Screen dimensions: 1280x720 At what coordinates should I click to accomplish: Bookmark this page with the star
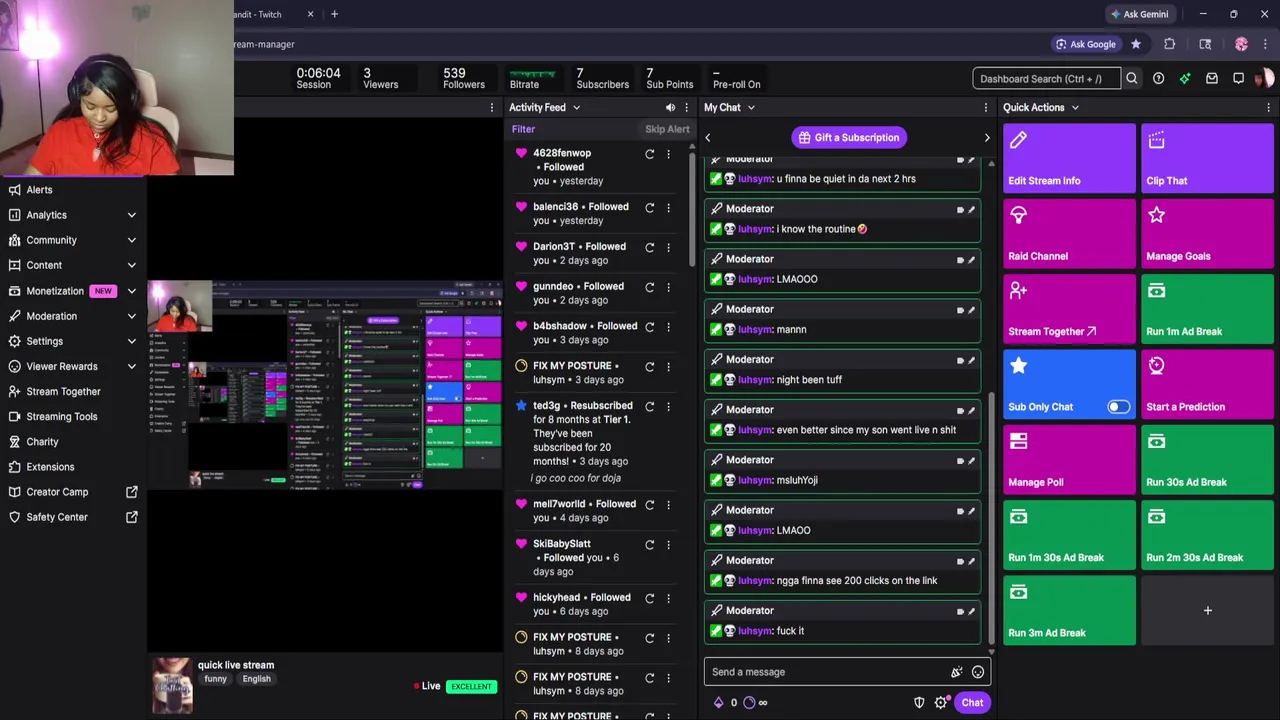tap(1136, 44)
